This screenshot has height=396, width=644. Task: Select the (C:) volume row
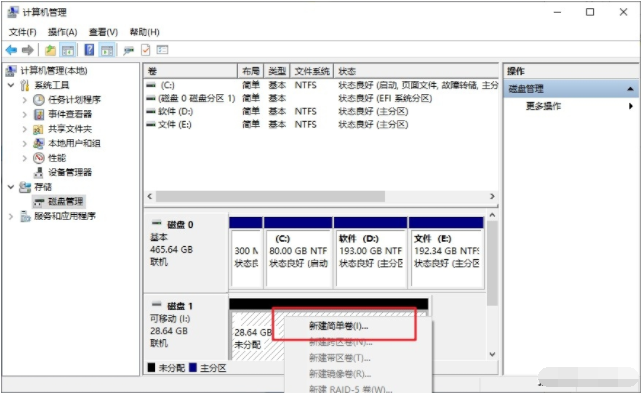tap(322, 85)
